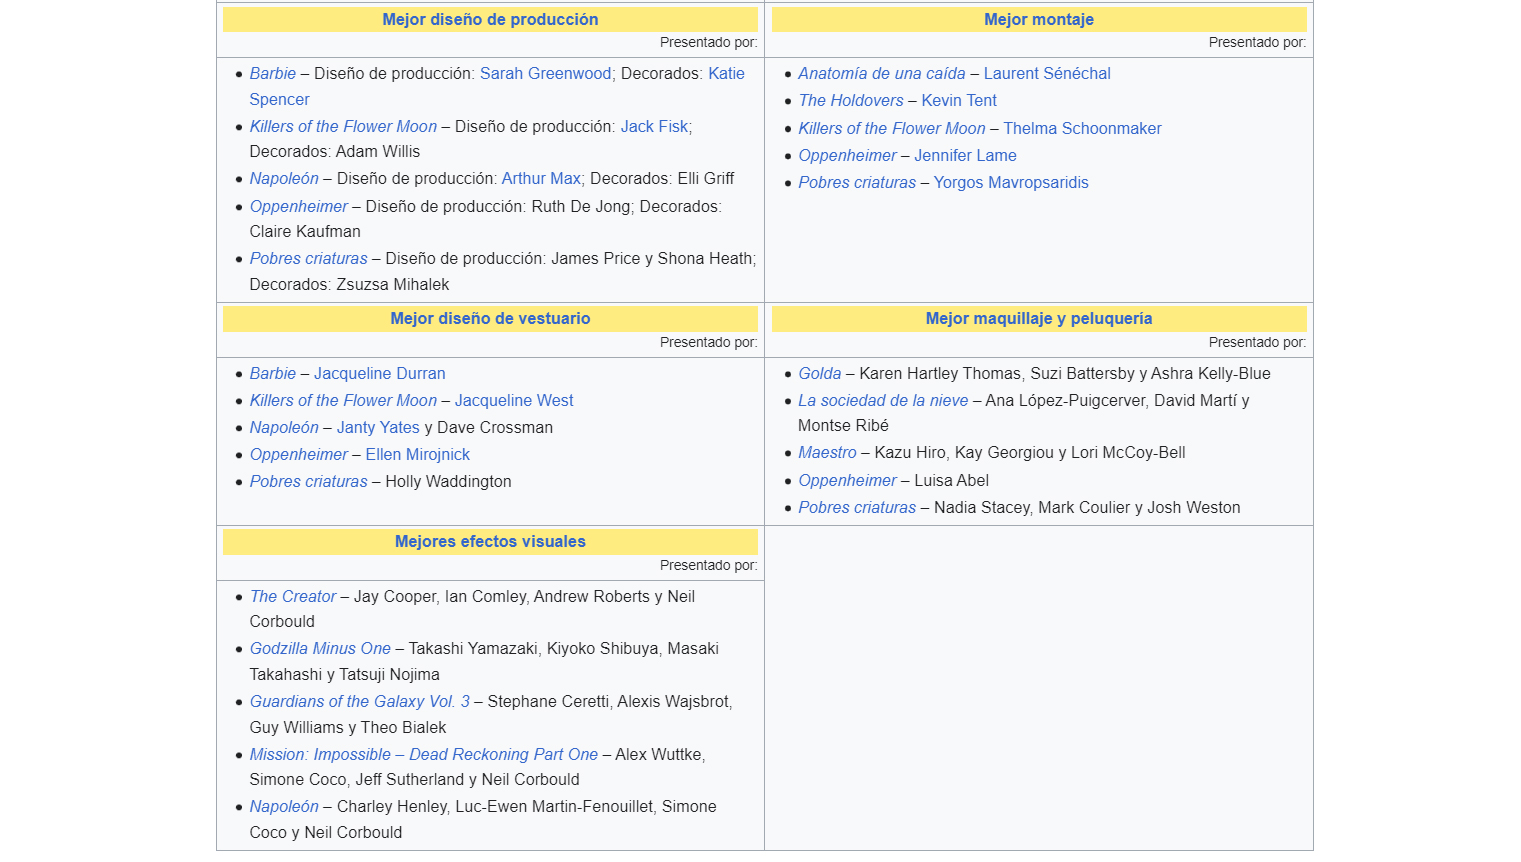Click Killers of the Flower Moon beside Jack Fisk
Viewport: 1521px width, 862px height.
click(x=343, y=126)
